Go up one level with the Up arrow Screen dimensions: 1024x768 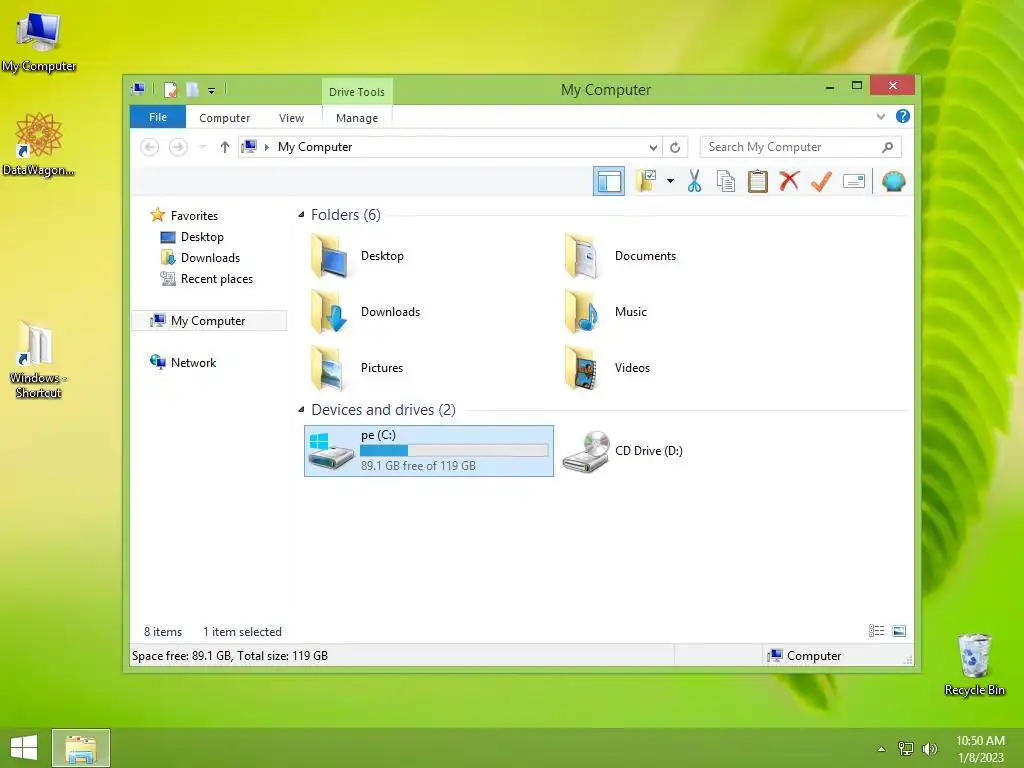pos(225,147)
